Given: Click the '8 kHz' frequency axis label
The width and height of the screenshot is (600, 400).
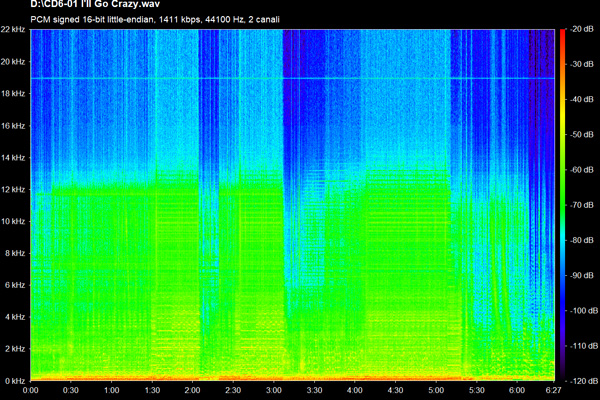Looking at the screenshot, I should click(15, 253).
